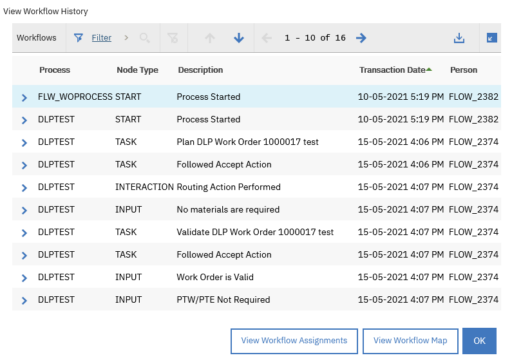Click View Workflow Map button
This screenshot has width=512, height=360.
410,341
